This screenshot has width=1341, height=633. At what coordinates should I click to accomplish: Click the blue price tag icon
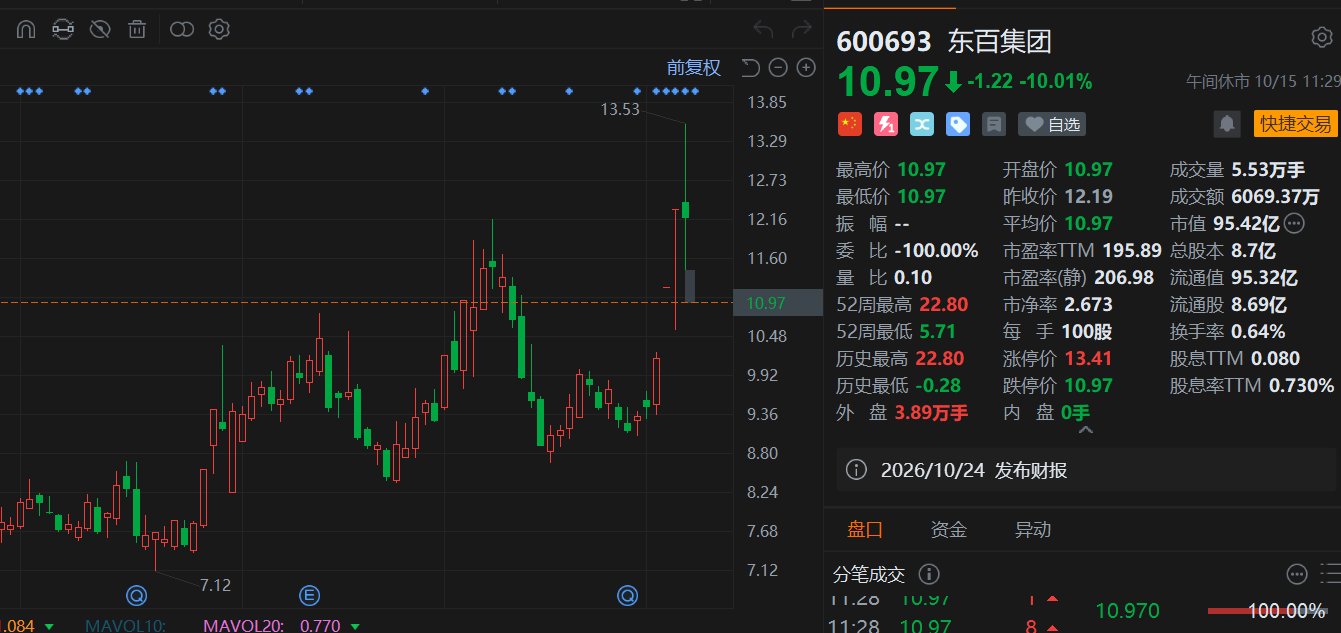958,124
